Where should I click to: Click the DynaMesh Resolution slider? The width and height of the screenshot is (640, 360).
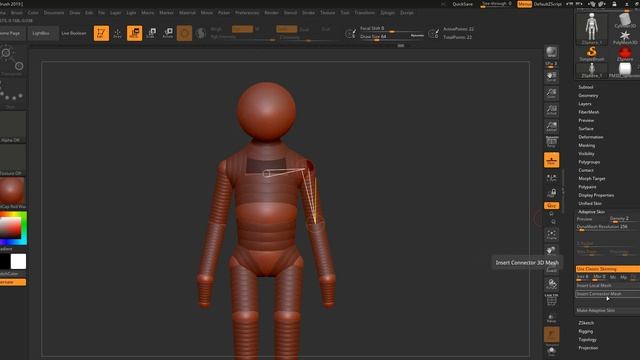pyautogui.click(x=608, y=227)
